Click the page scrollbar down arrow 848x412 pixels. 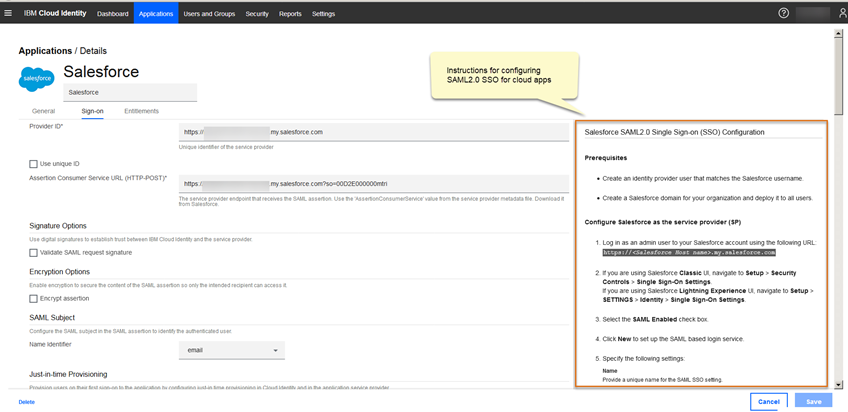839,384
